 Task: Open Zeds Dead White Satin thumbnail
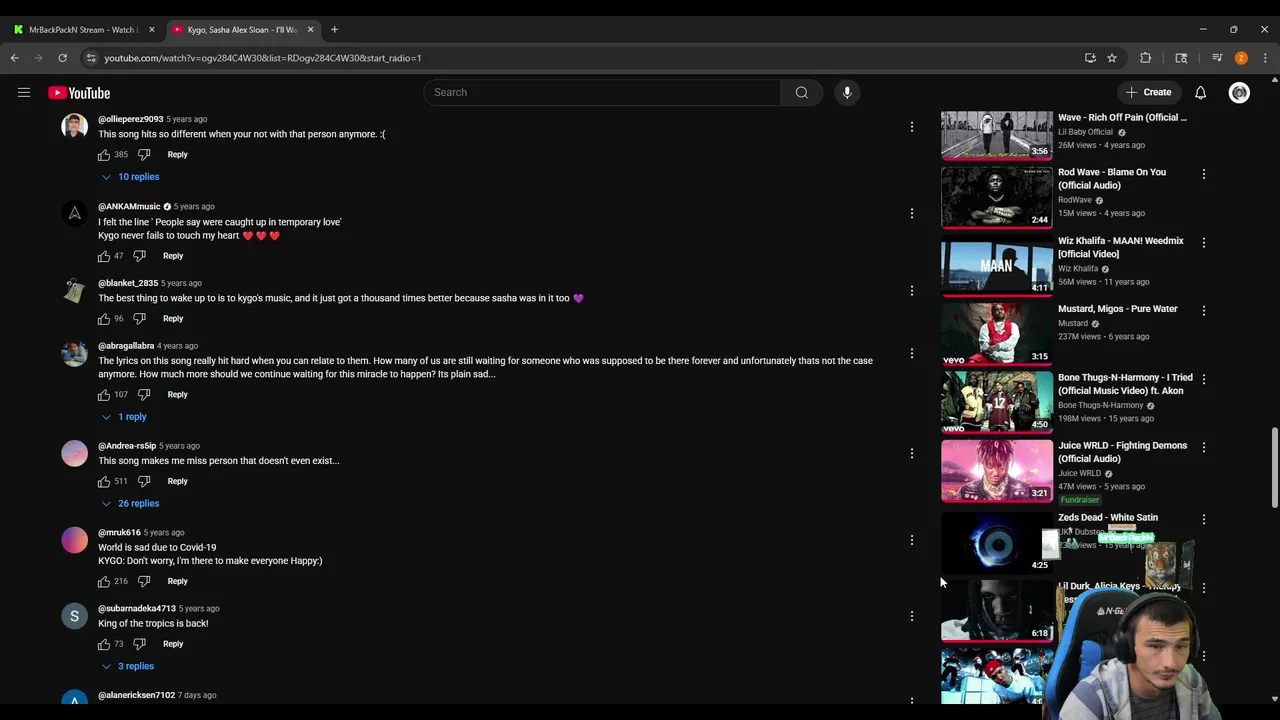click(x=997, y=542)
